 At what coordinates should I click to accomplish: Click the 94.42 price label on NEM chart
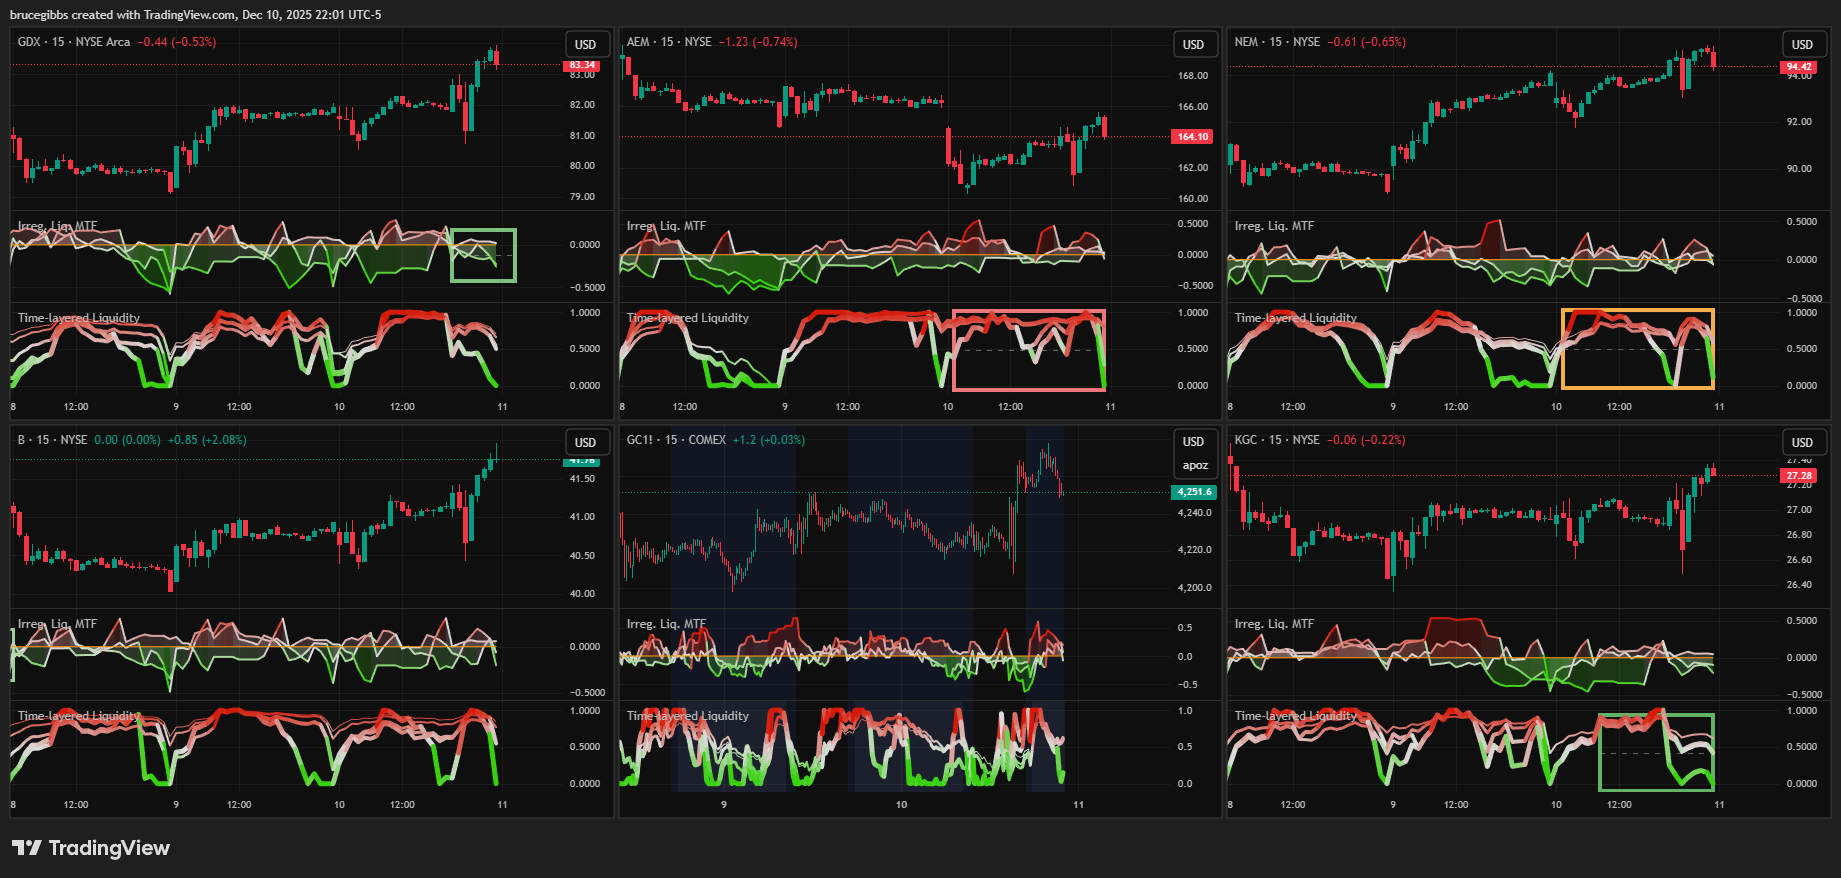(x=1799, y=67)
